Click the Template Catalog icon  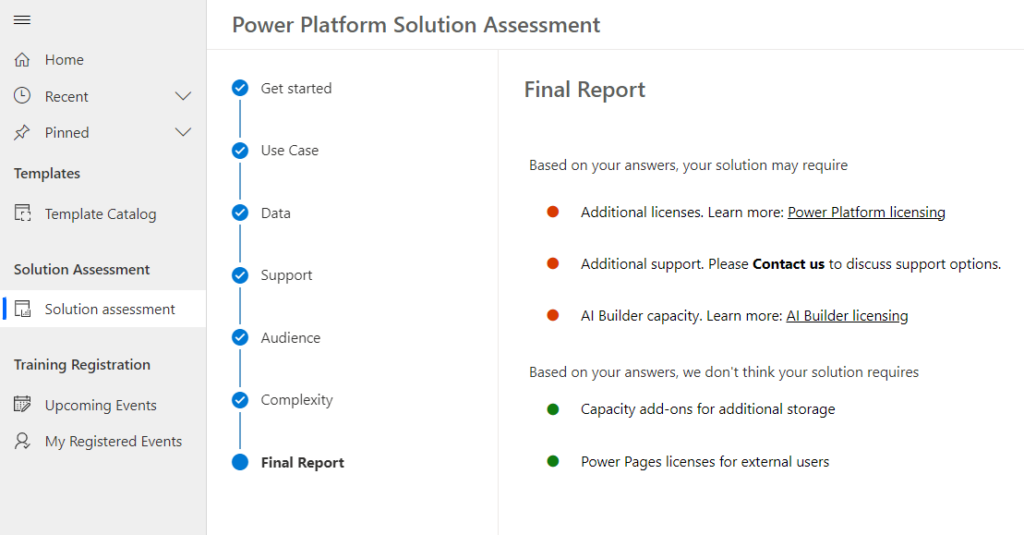coord(23,214)
